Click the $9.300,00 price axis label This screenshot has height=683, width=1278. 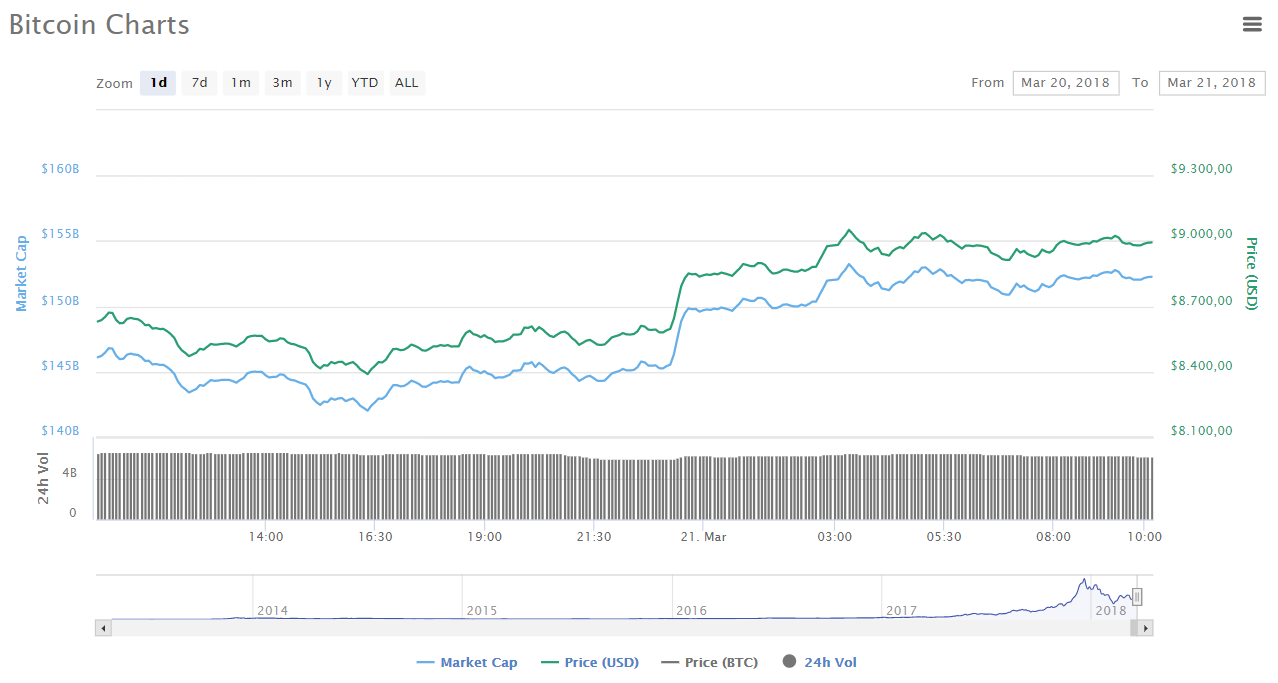click(1201, 169)
